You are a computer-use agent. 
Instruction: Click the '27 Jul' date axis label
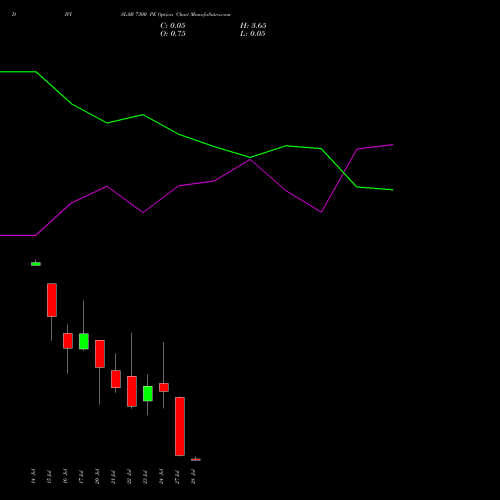177,476
